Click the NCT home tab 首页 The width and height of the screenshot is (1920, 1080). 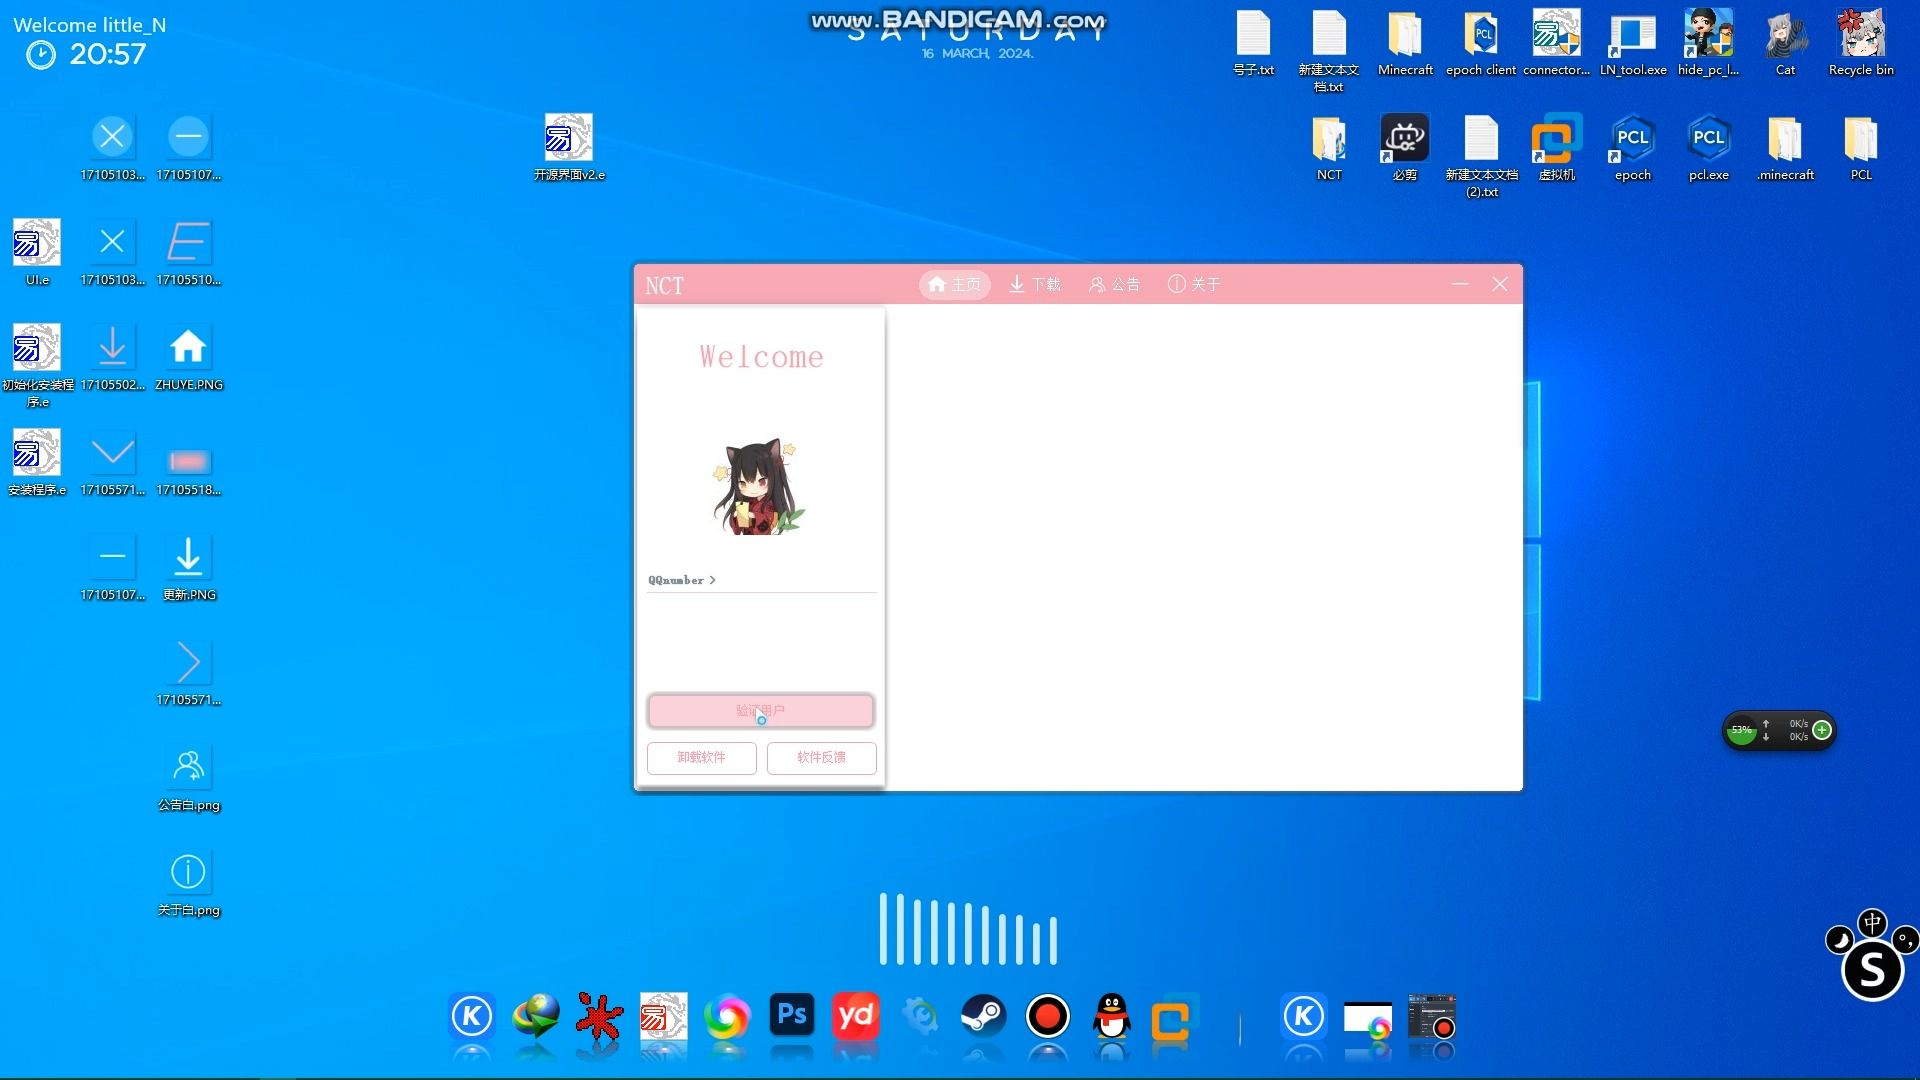(953, 285)
